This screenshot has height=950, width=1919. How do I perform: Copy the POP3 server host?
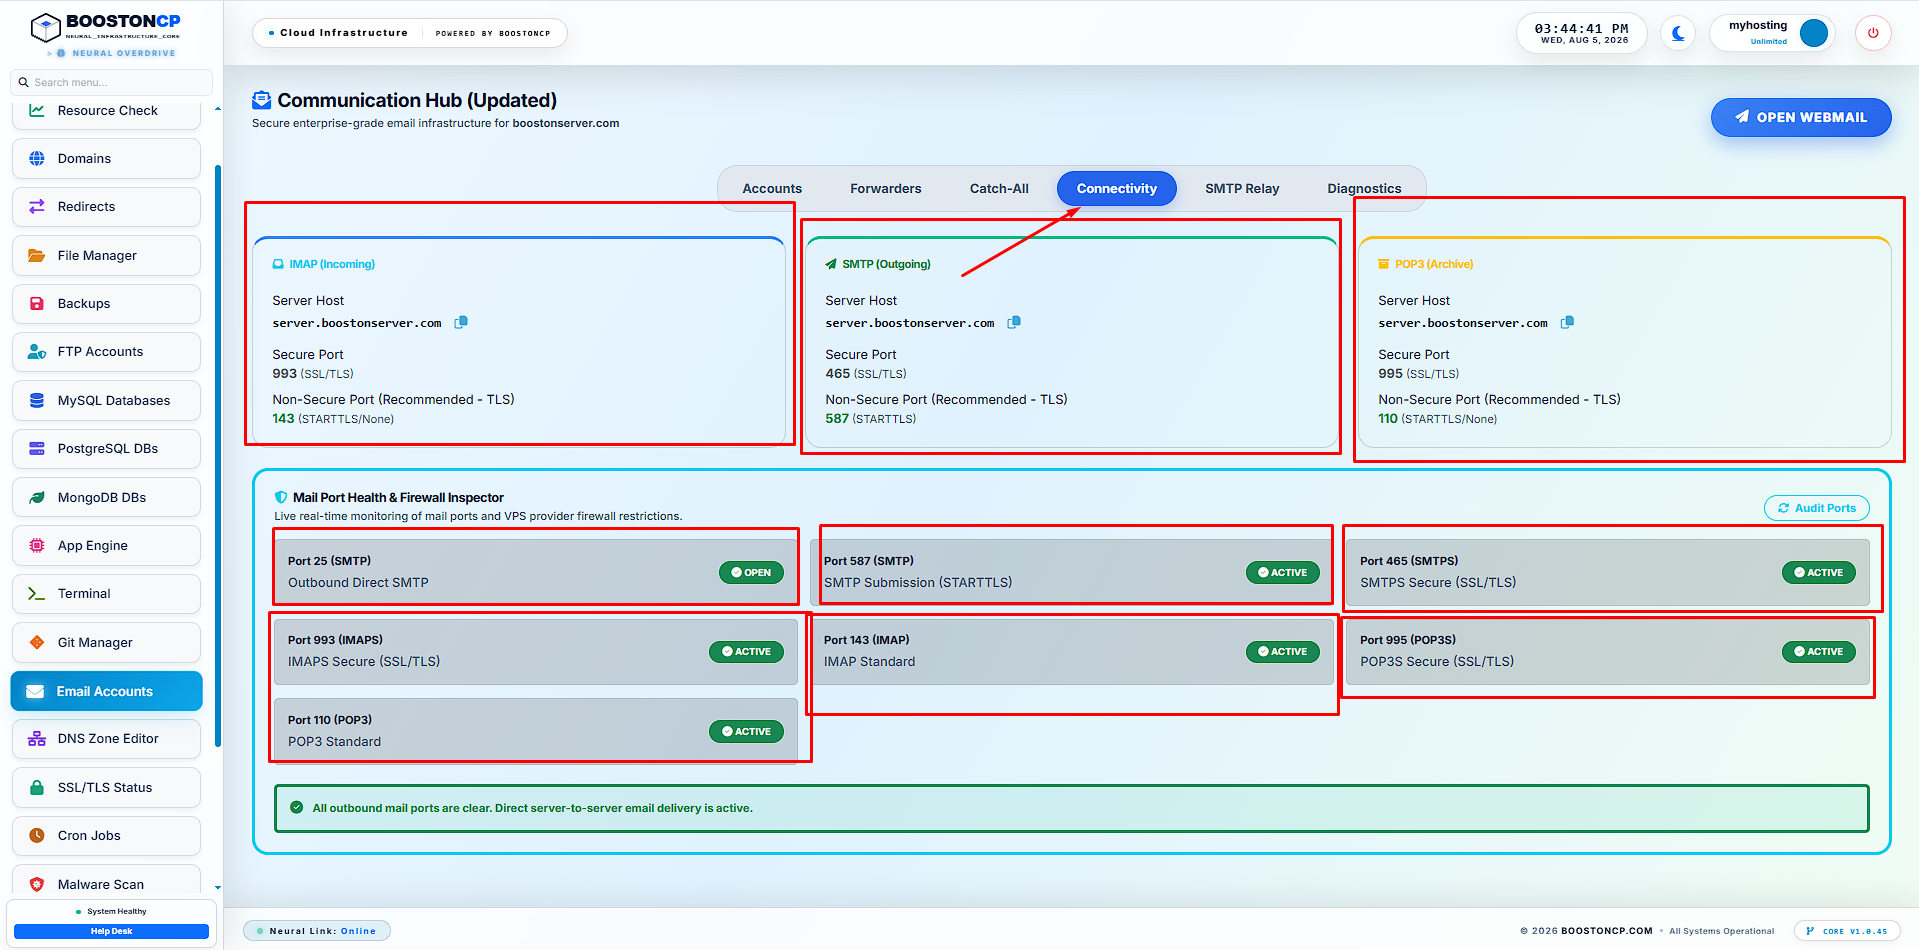(x=1567, y=322)
